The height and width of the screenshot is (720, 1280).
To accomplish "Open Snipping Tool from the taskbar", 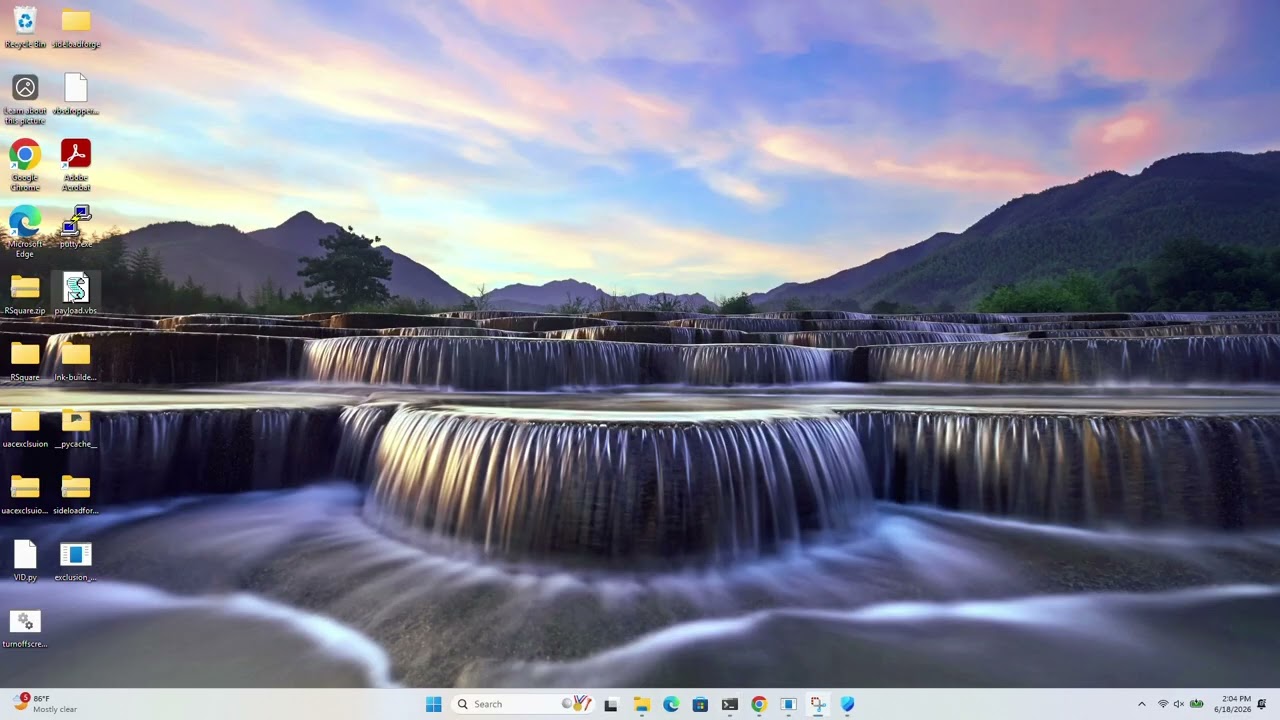I will click(x=818, y=704).
